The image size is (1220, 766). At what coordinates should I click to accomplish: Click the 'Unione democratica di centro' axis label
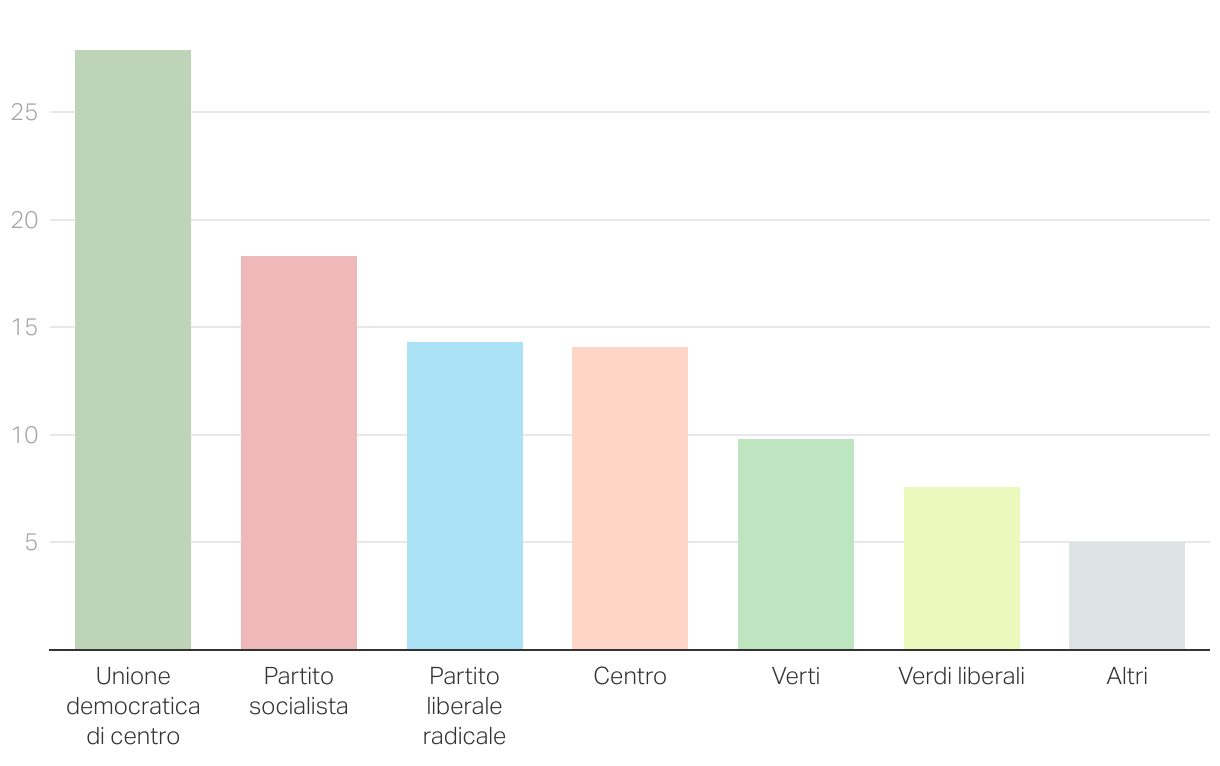pos(133,707)
